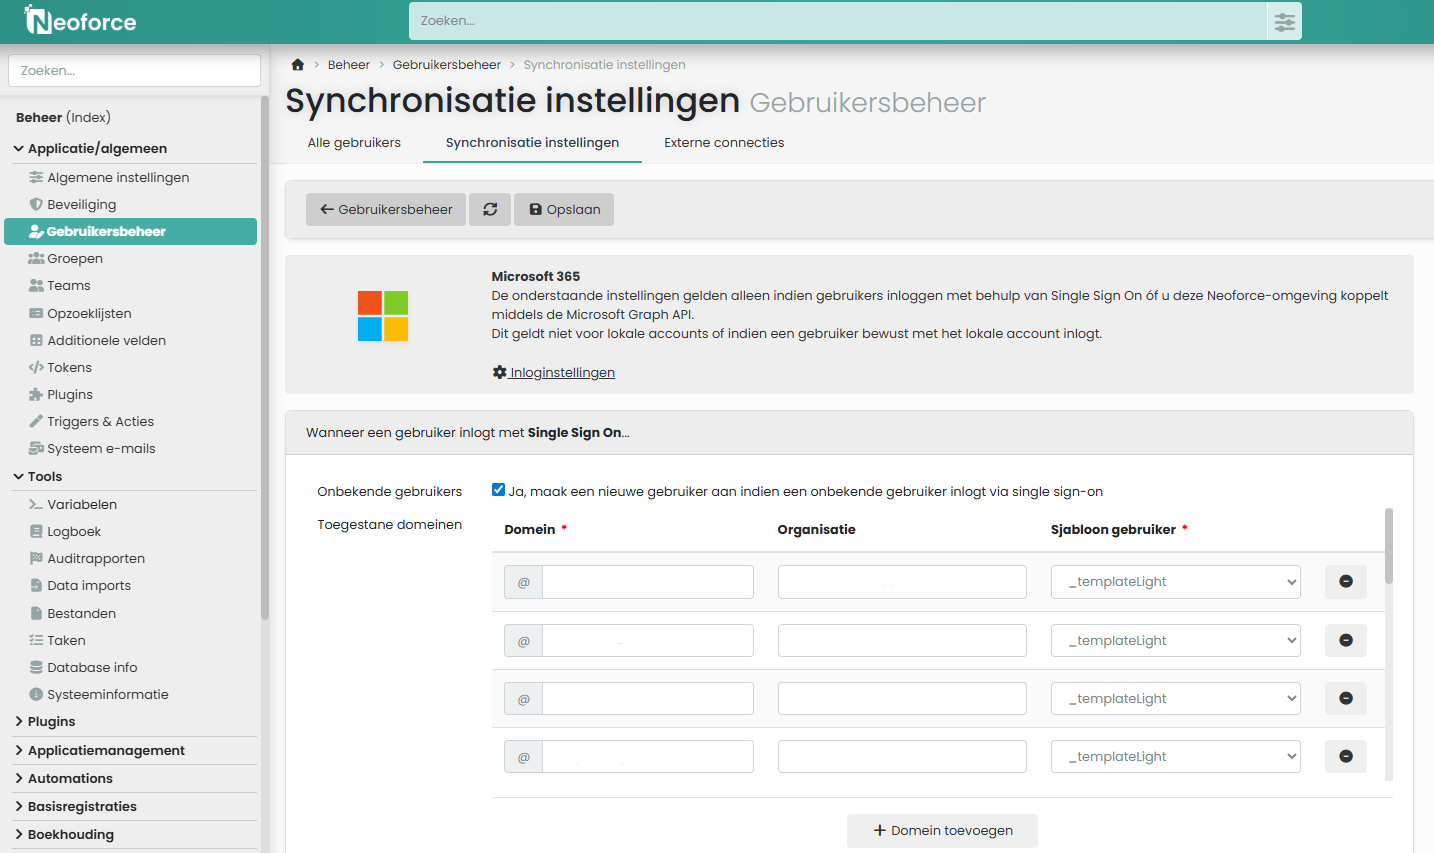Click the Neoforce logo
The image size is (1434, 853).
coord(81,21)
